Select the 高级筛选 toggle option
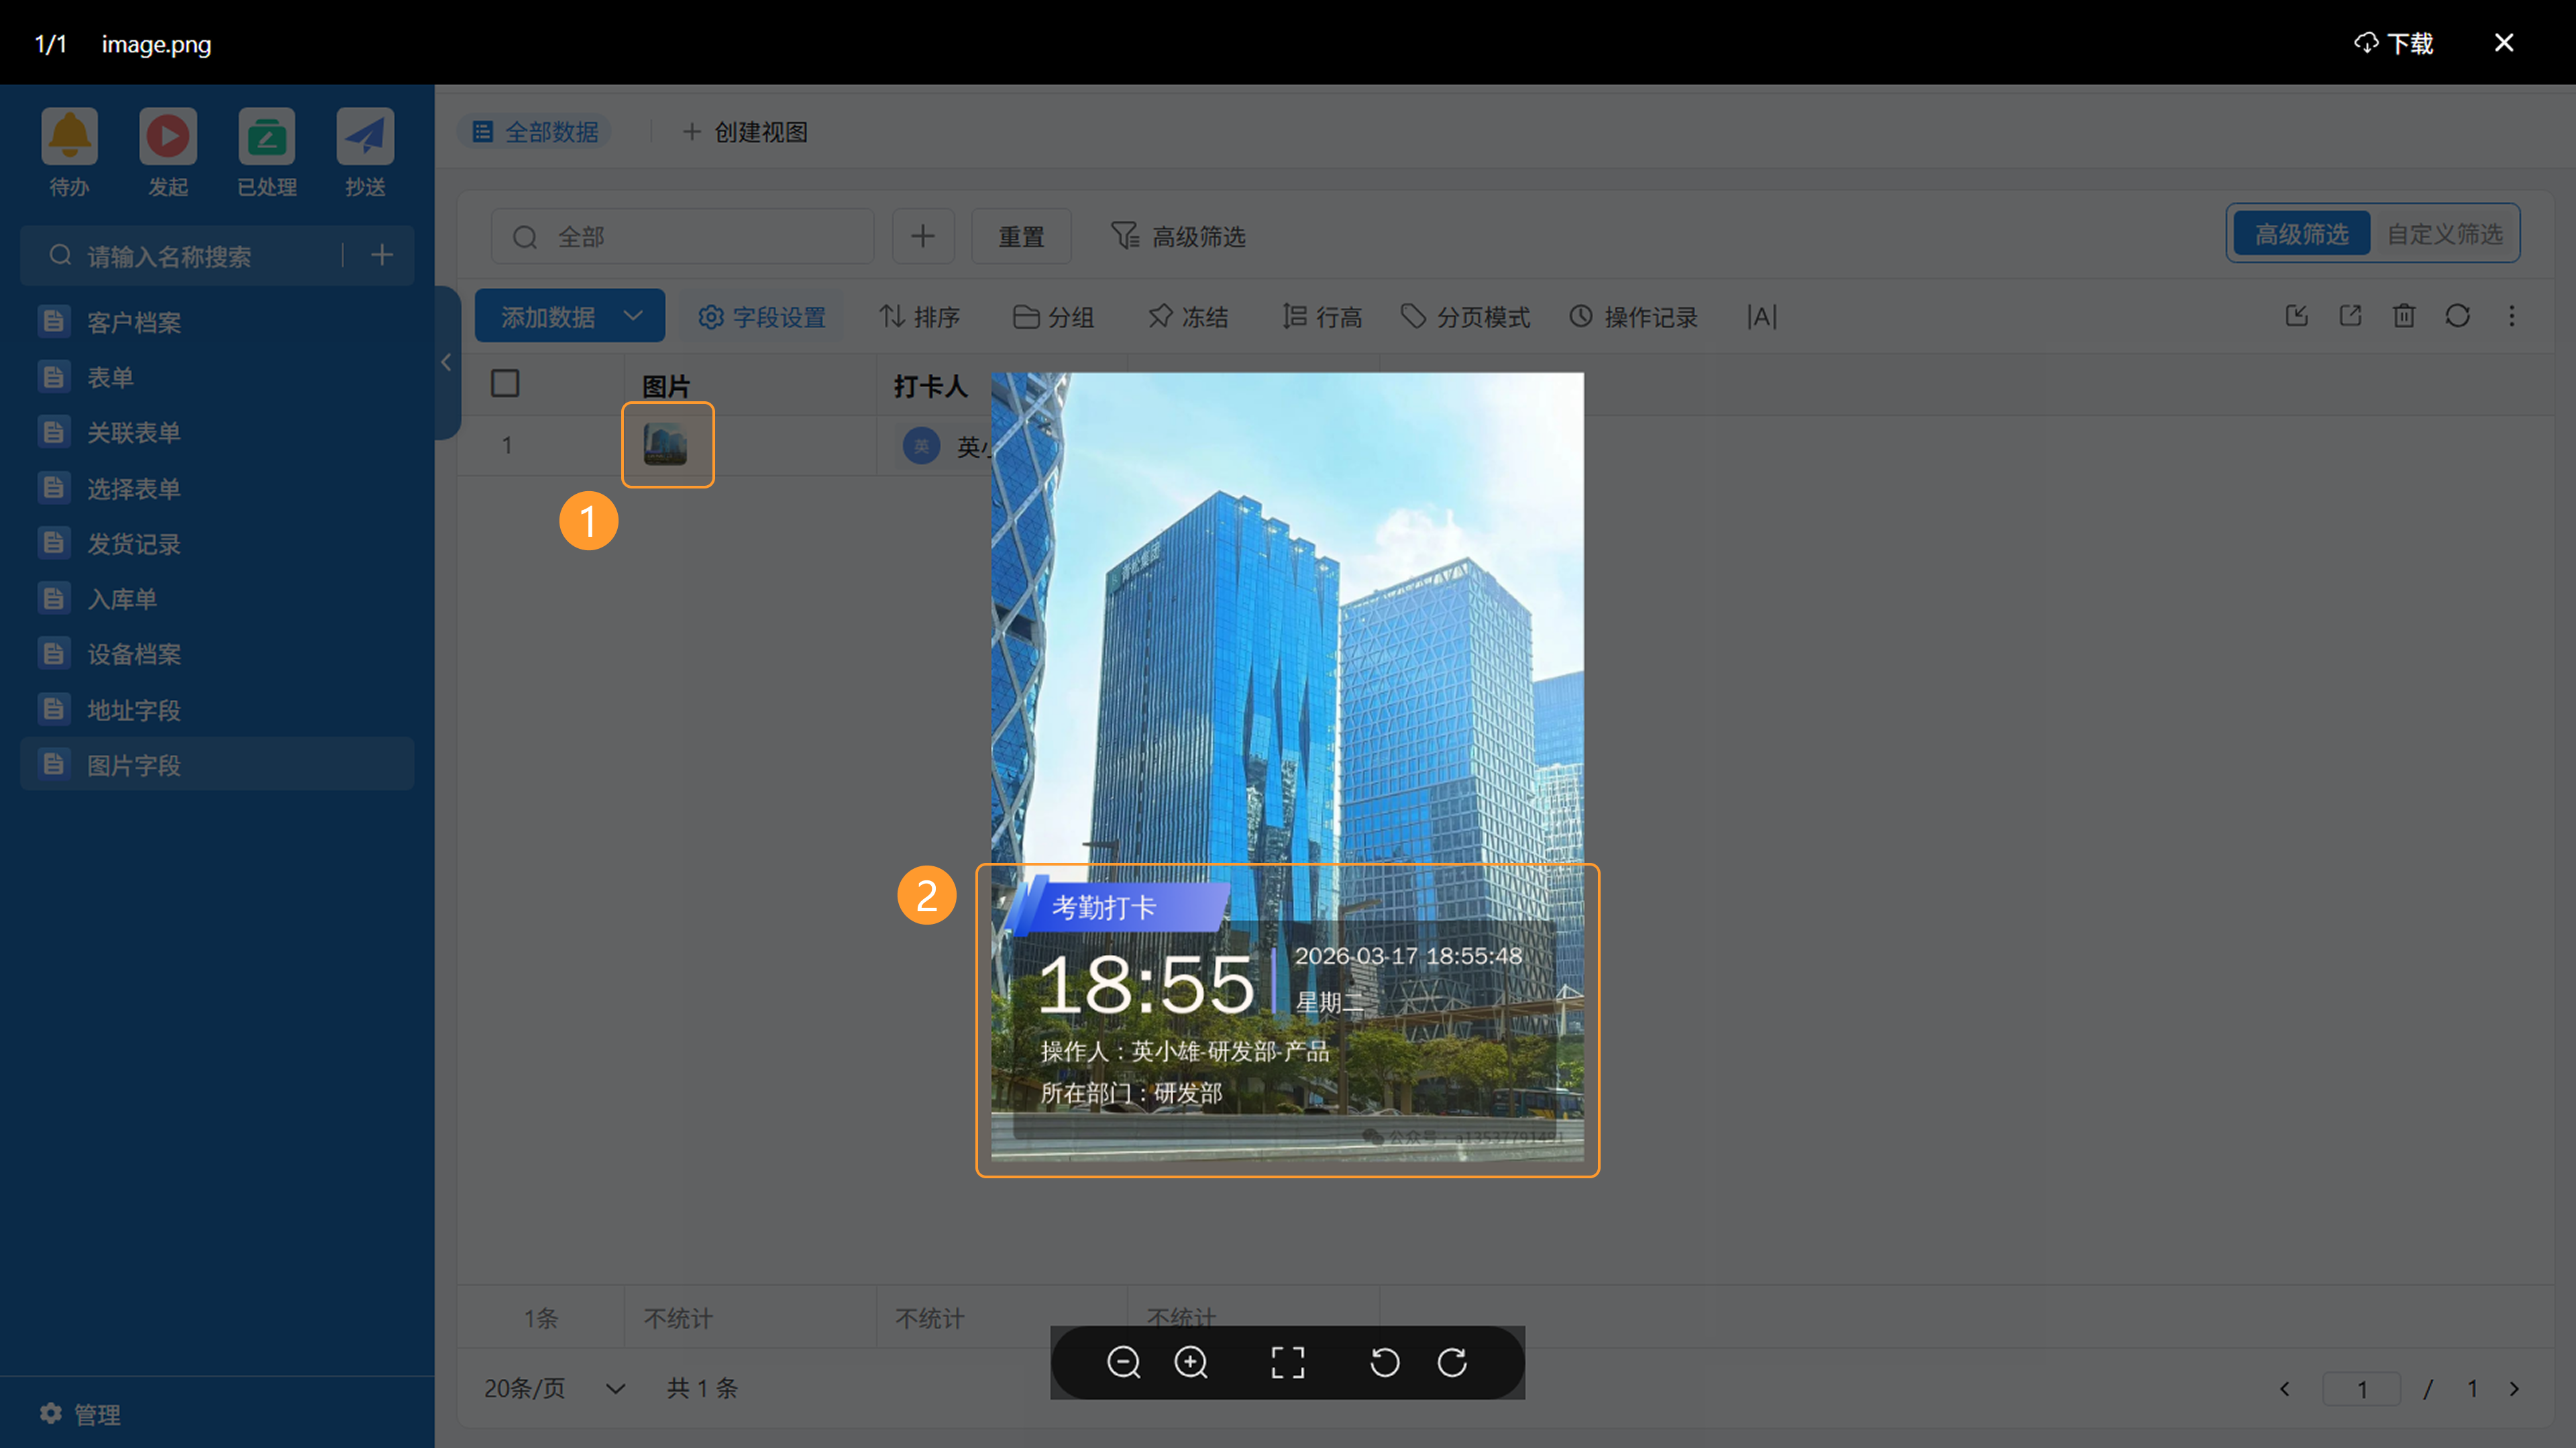 click(x=2301, y=234)
